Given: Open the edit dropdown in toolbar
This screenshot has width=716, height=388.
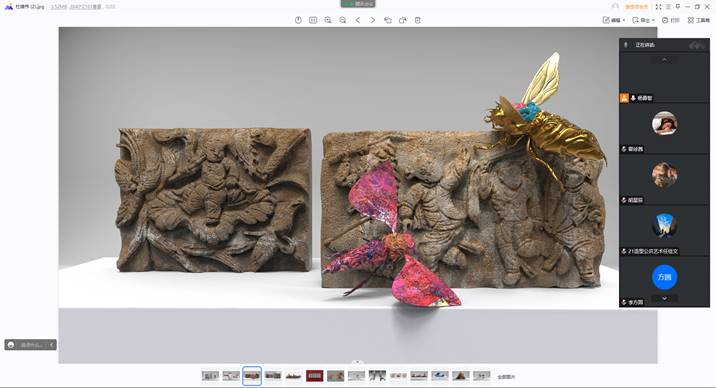Looking at the screenshot, I should pyautogui.click(x=614, y=20).
